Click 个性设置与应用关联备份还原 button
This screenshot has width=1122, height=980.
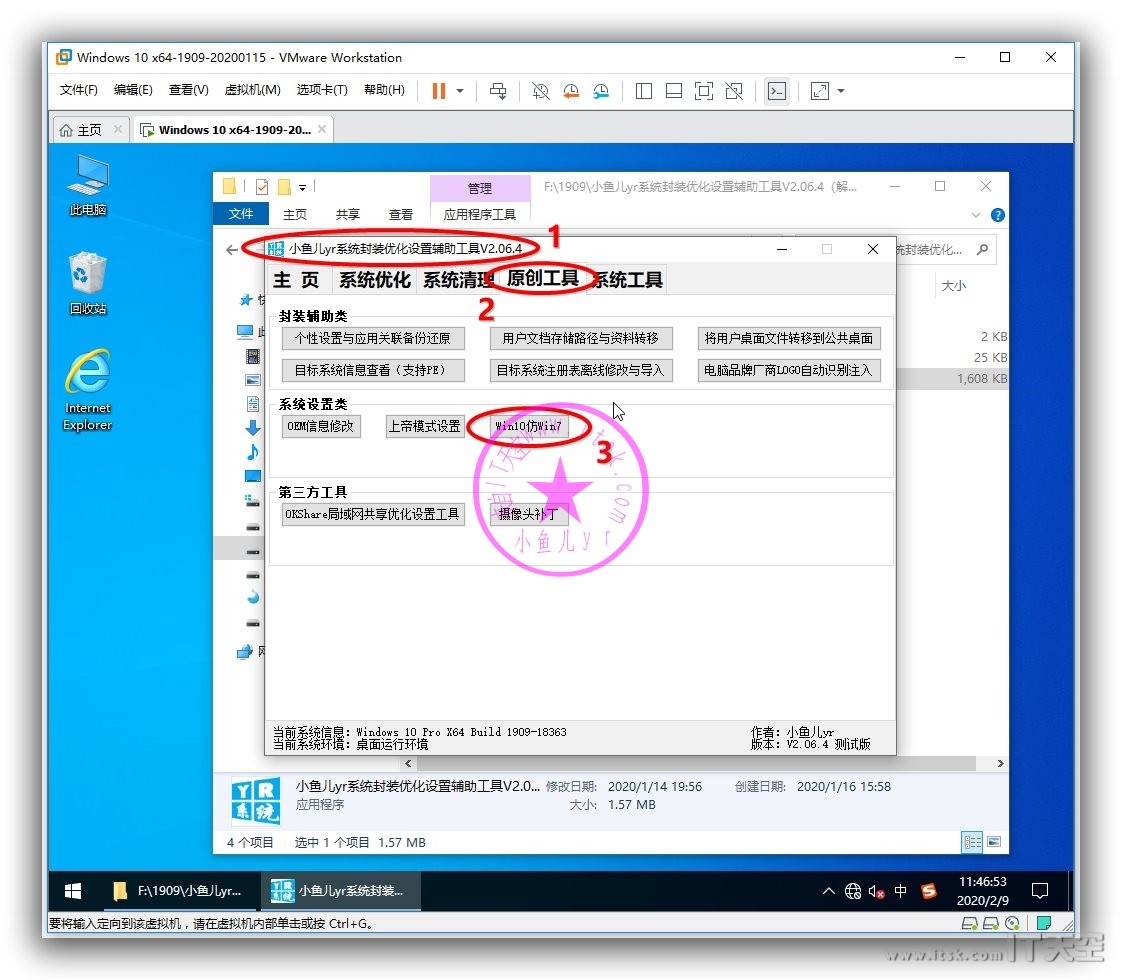(373, 338)
